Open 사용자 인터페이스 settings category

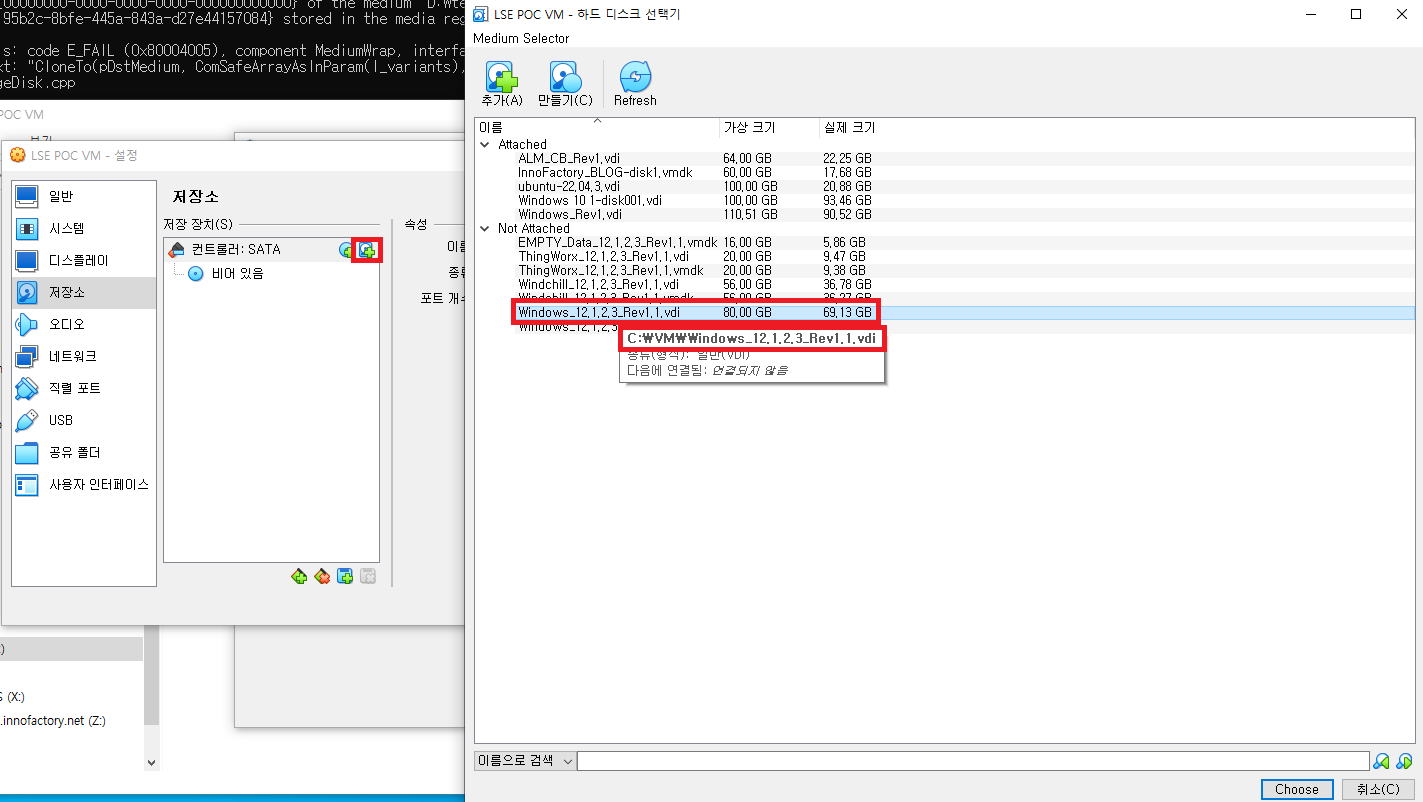coord(84,485)
